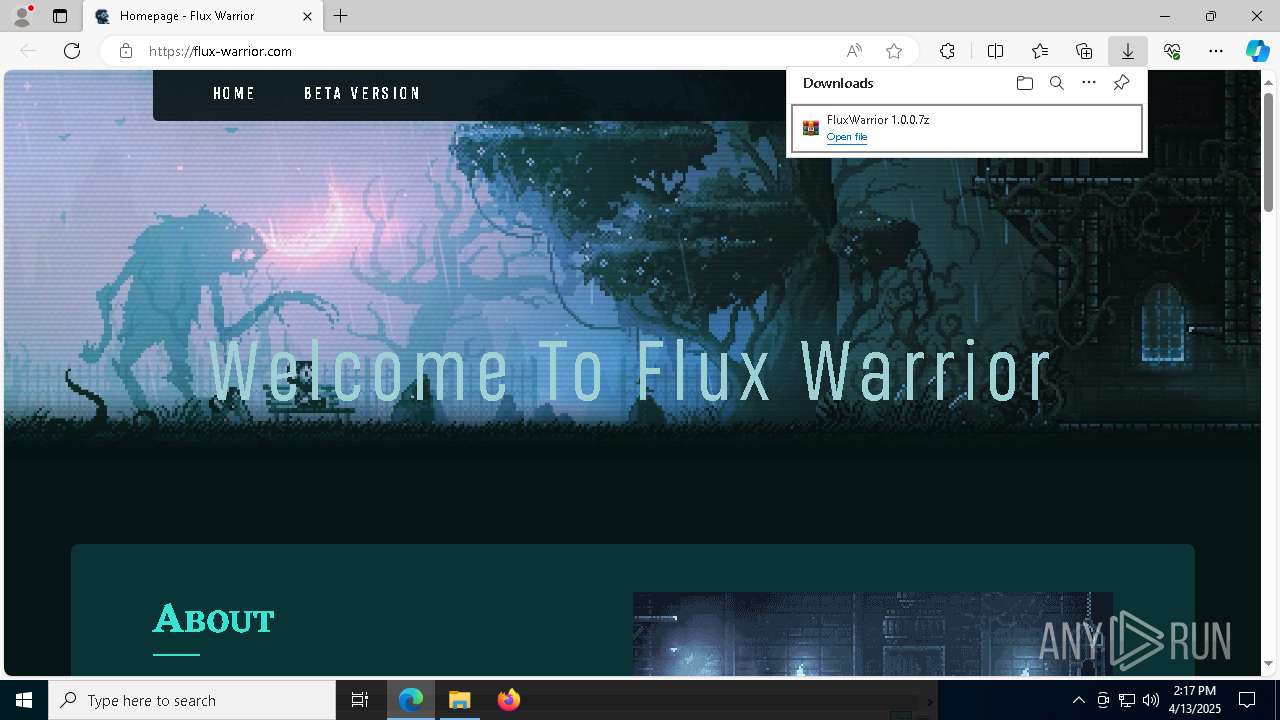The image size is (1280, 720).
Task: Click the FluxWarrior archive file icon
Action: point(811,128)
